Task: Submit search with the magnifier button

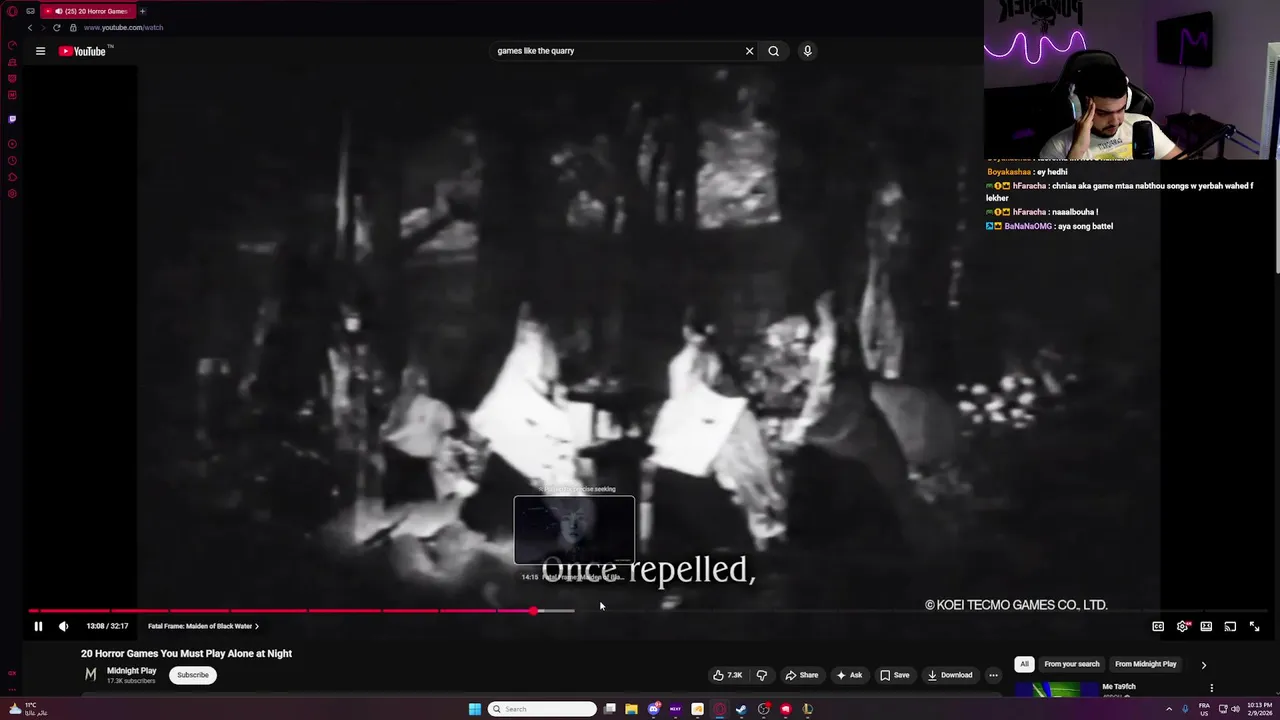Action: point(773,51)
